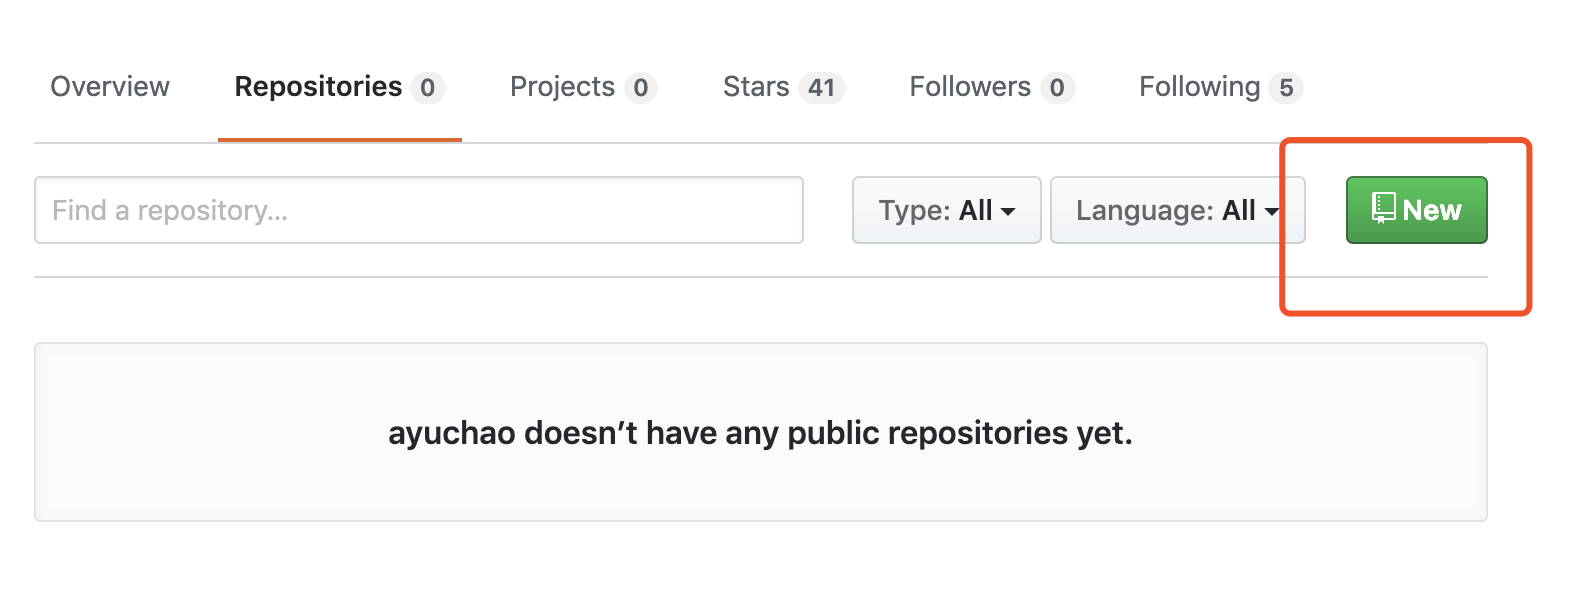Switch to the Overview tab

[110, 87]
